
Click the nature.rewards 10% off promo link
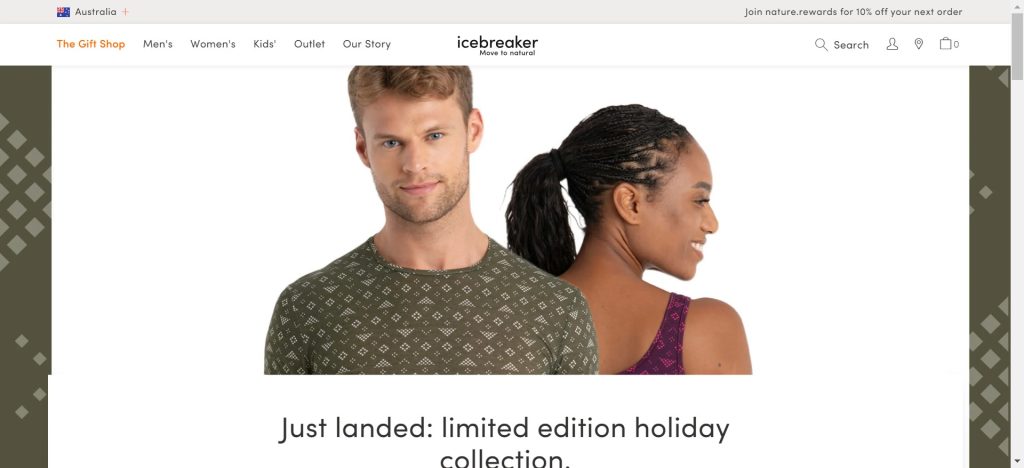pyautogui.click(x=853, y=12)
